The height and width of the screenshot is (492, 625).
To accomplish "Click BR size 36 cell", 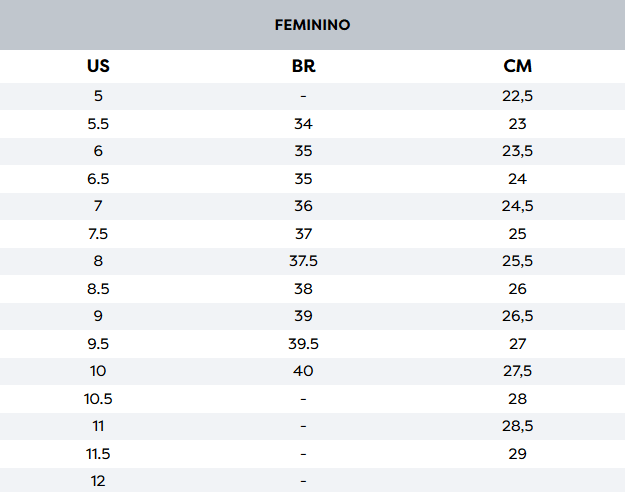I will tap(303, 206).
